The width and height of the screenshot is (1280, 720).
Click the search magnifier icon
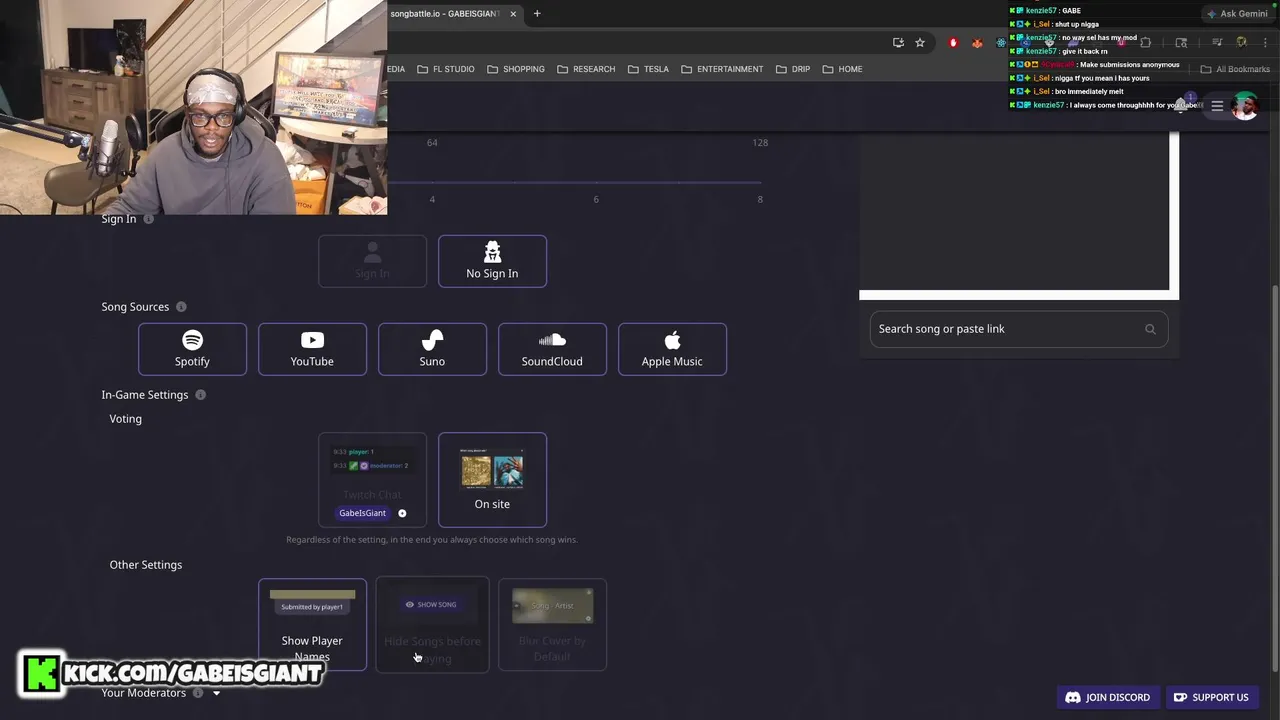click(x=1150, y=329)
